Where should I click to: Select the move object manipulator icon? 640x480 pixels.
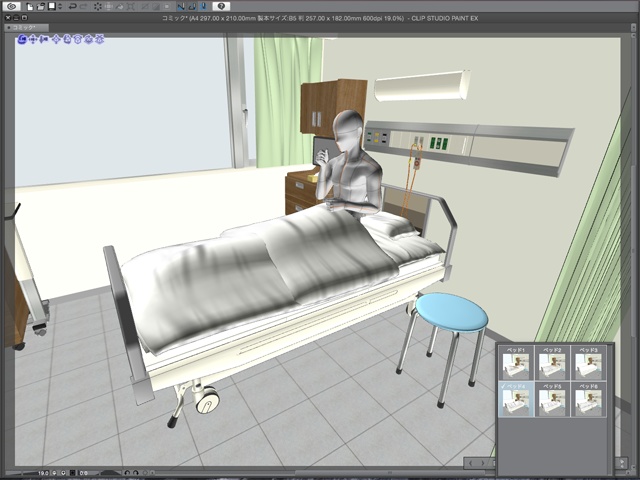(56, 39)
